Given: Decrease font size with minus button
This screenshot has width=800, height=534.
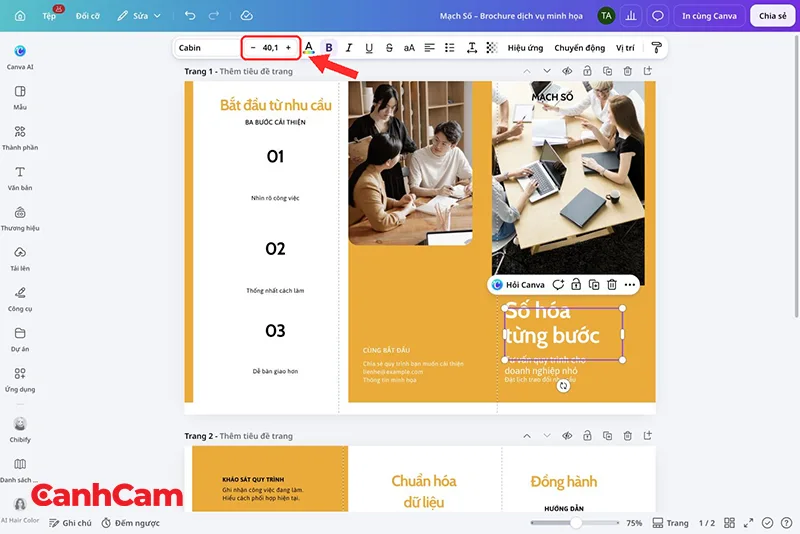Looking at the screenshot, I should click(x=253, y=48).
